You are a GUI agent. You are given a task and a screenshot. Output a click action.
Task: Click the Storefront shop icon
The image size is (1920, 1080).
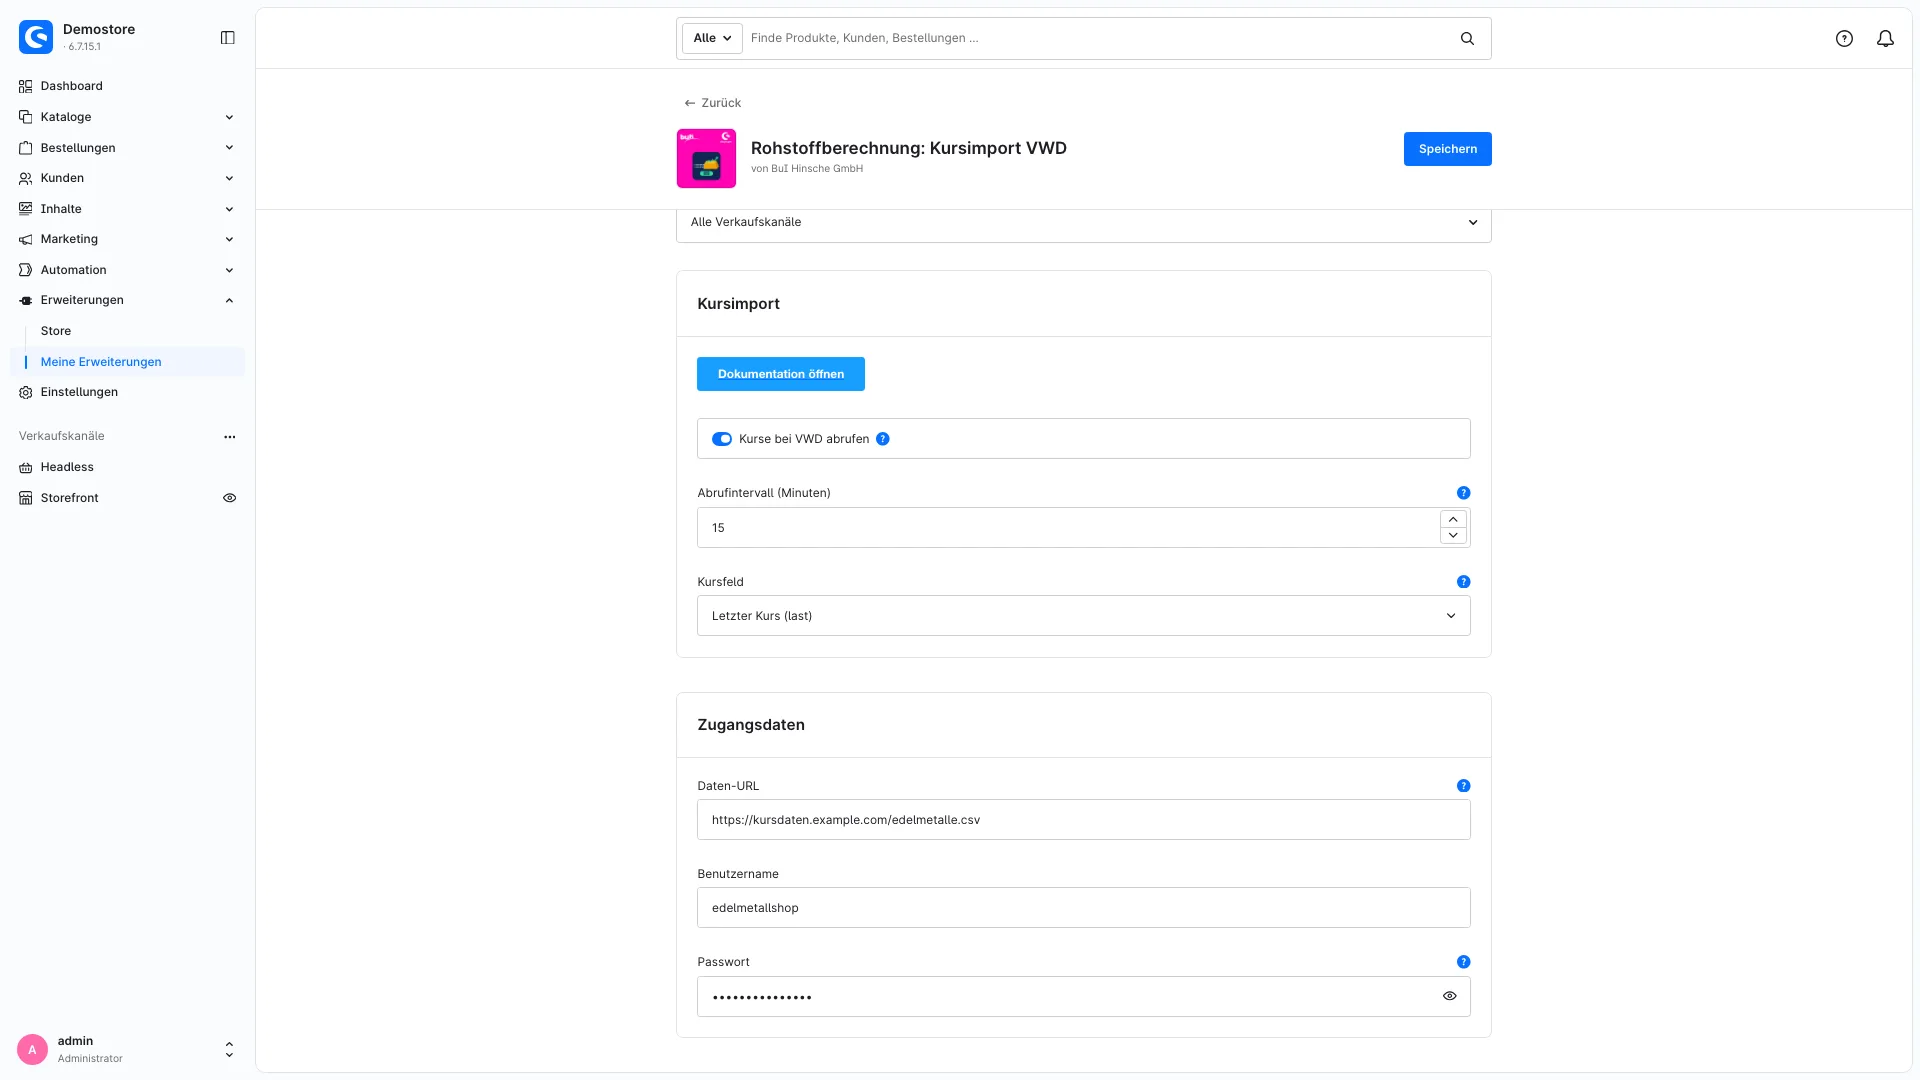coord(26,498)
